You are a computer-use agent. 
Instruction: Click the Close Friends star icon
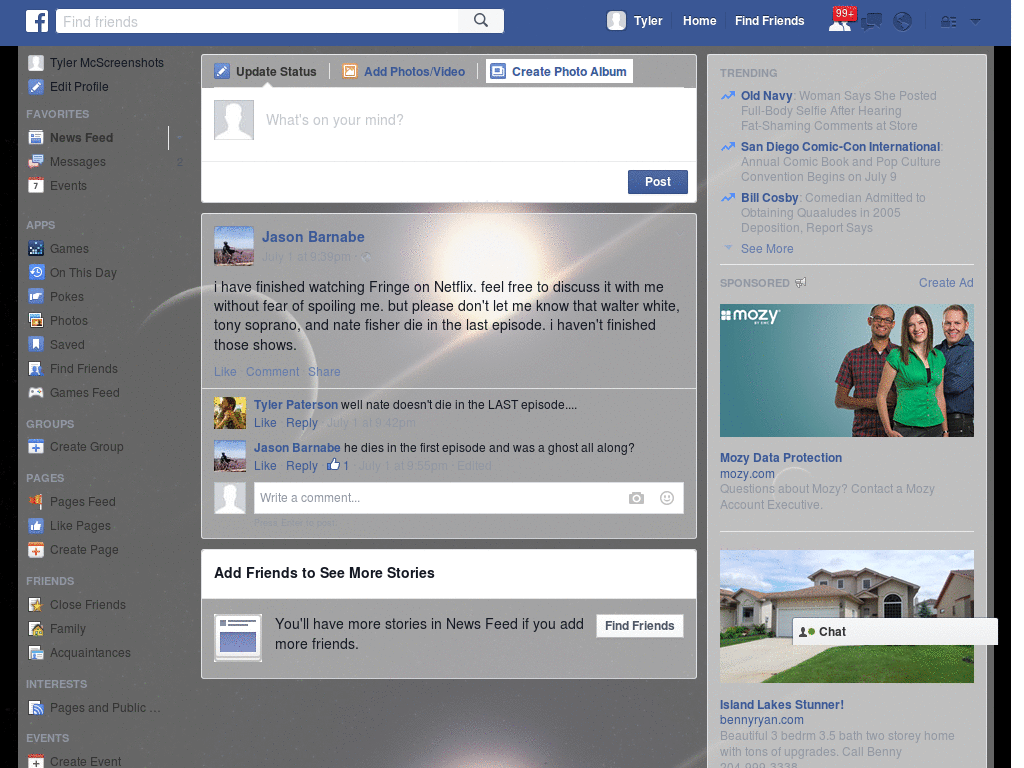[36, 605]
